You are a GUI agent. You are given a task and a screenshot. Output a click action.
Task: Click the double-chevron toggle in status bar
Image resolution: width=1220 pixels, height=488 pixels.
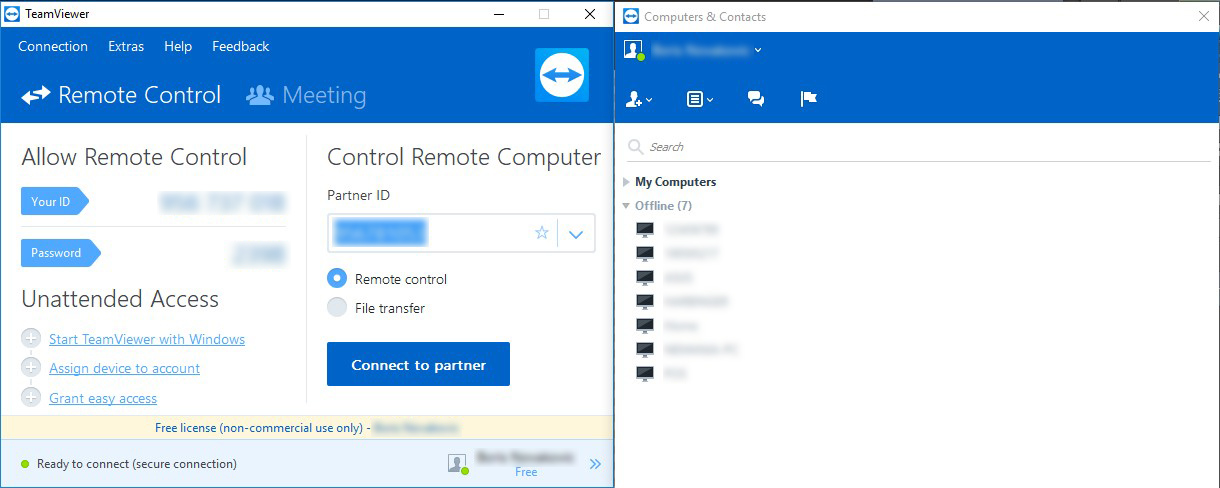[x=595, y=464]
